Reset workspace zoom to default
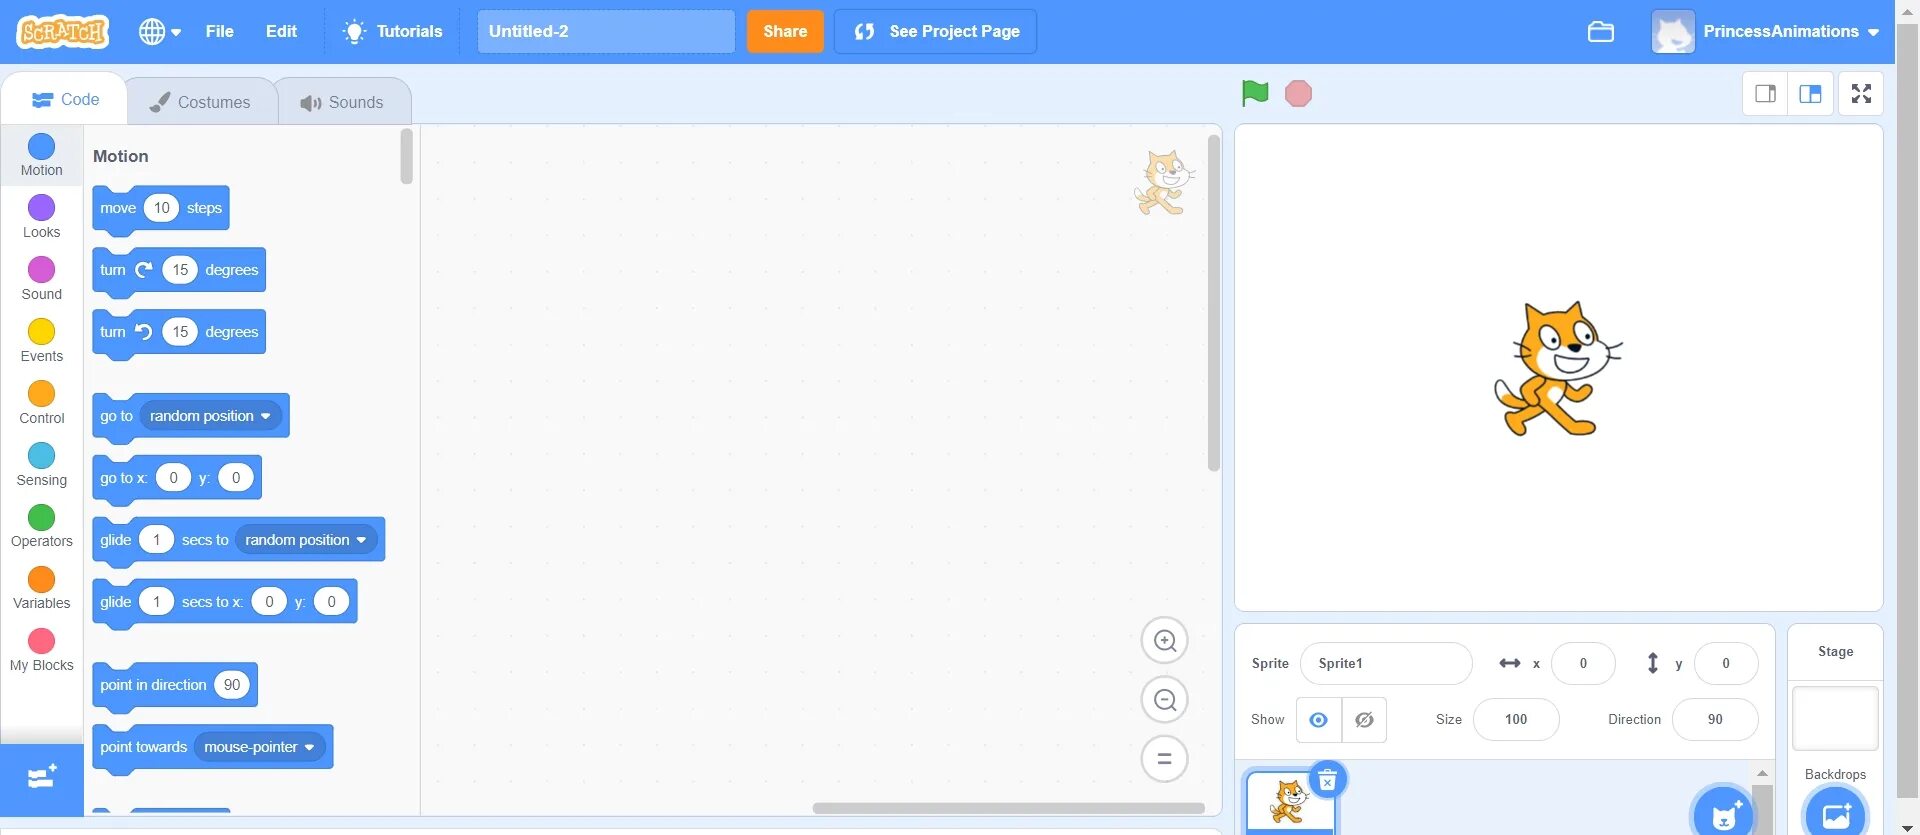 1165,759
